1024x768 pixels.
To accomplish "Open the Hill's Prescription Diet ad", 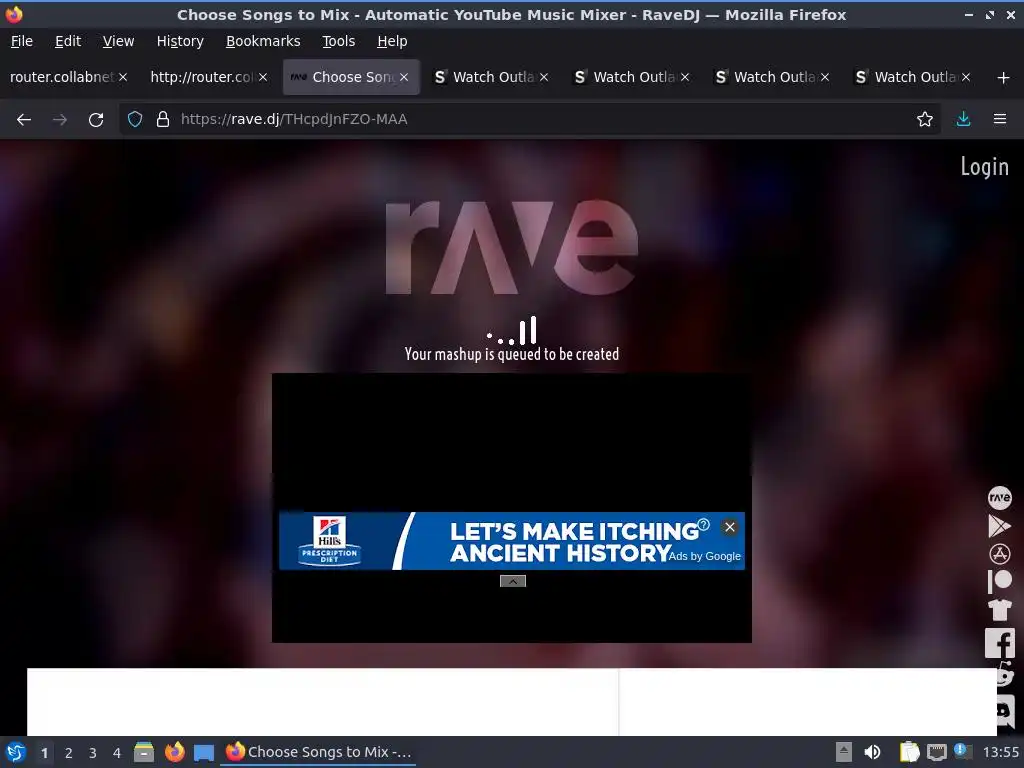I will [x=511, y=541].
